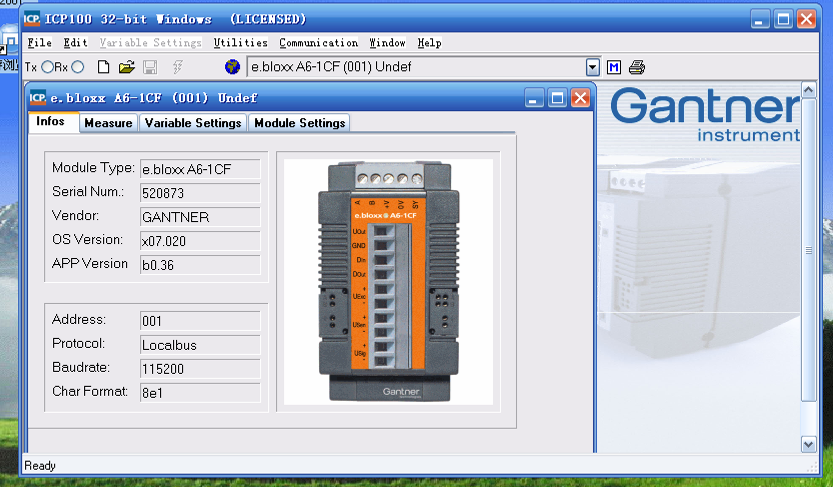This screenshot has width=833, height=487.
Task: Select the Rx radio button
Action: tap(78, 67)
